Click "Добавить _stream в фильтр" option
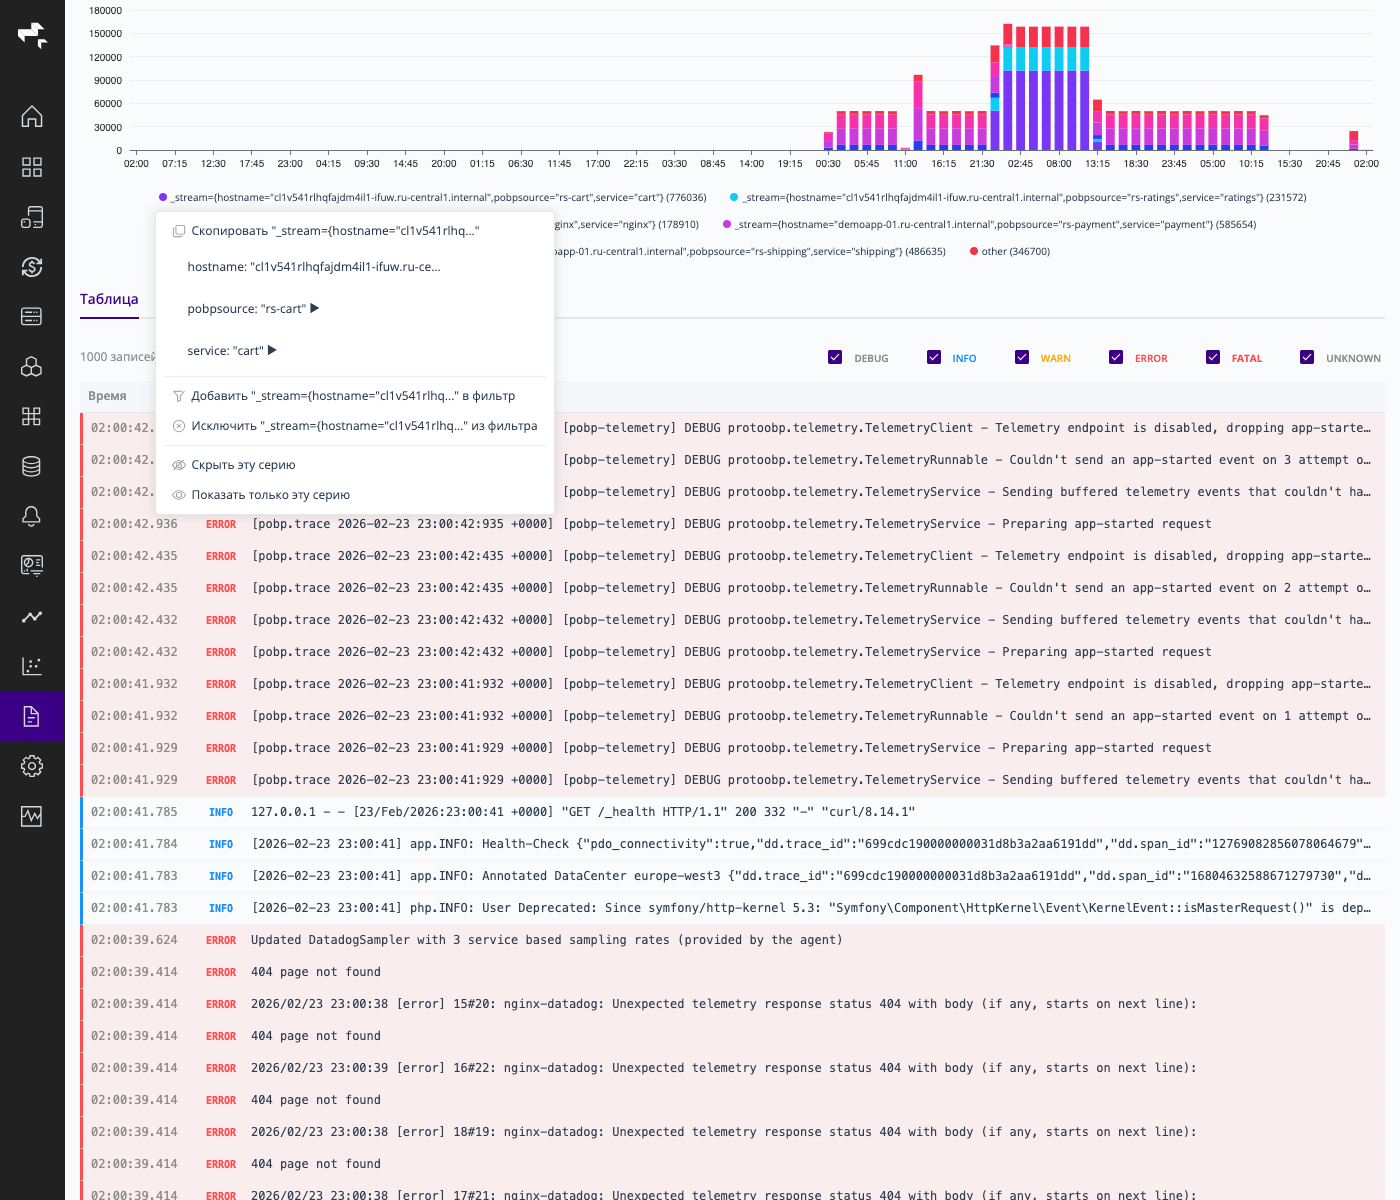The width and height of the screenshot is (1400, 1200). pos(352,396)
